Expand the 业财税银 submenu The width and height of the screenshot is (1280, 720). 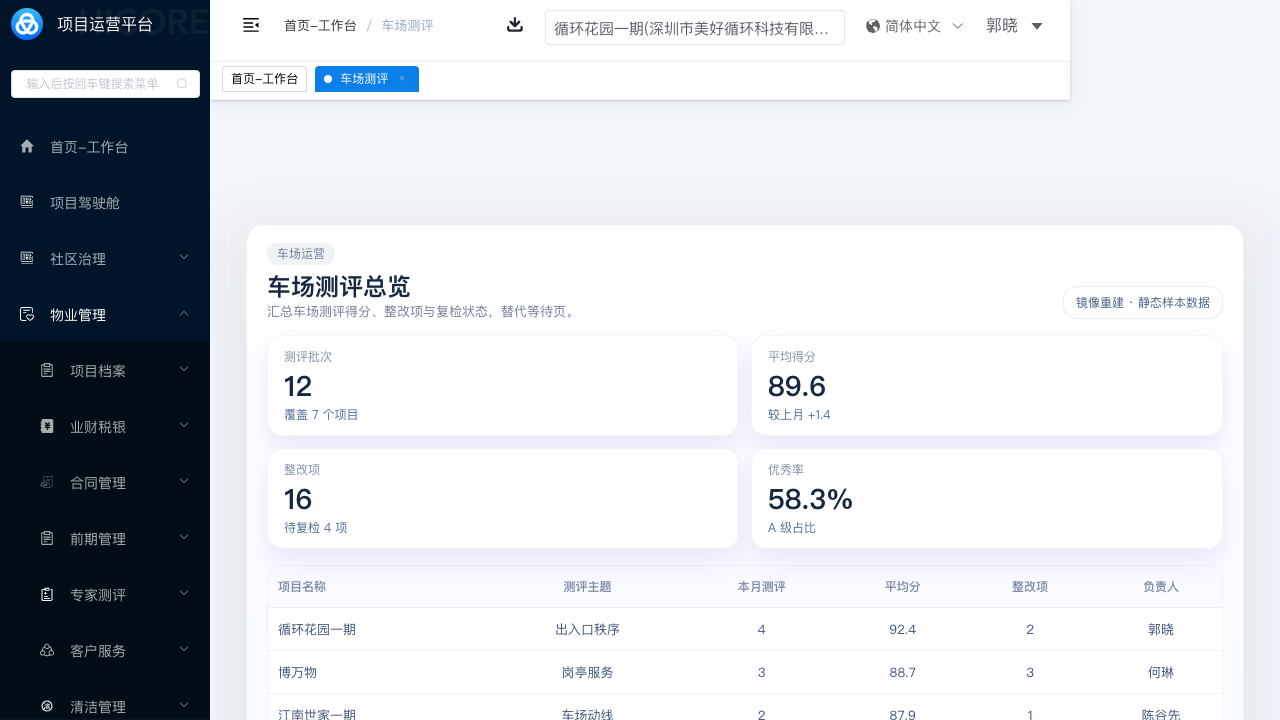(184, 426)
